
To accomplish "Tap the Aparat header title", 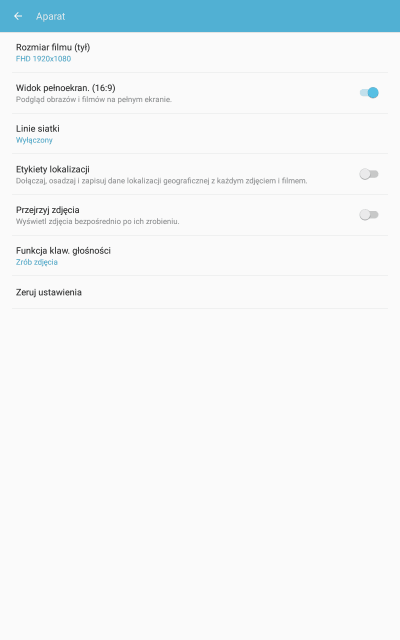I will point(51,16).
